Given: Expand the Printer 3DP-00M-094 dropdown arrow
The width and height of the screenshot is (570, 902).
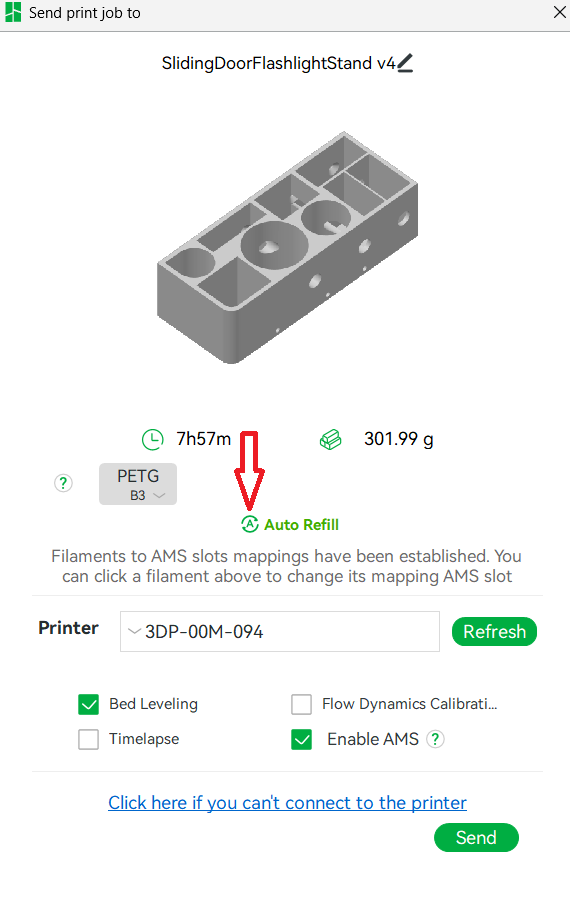Looking at the screenshot, I should (x=135, y=632).
